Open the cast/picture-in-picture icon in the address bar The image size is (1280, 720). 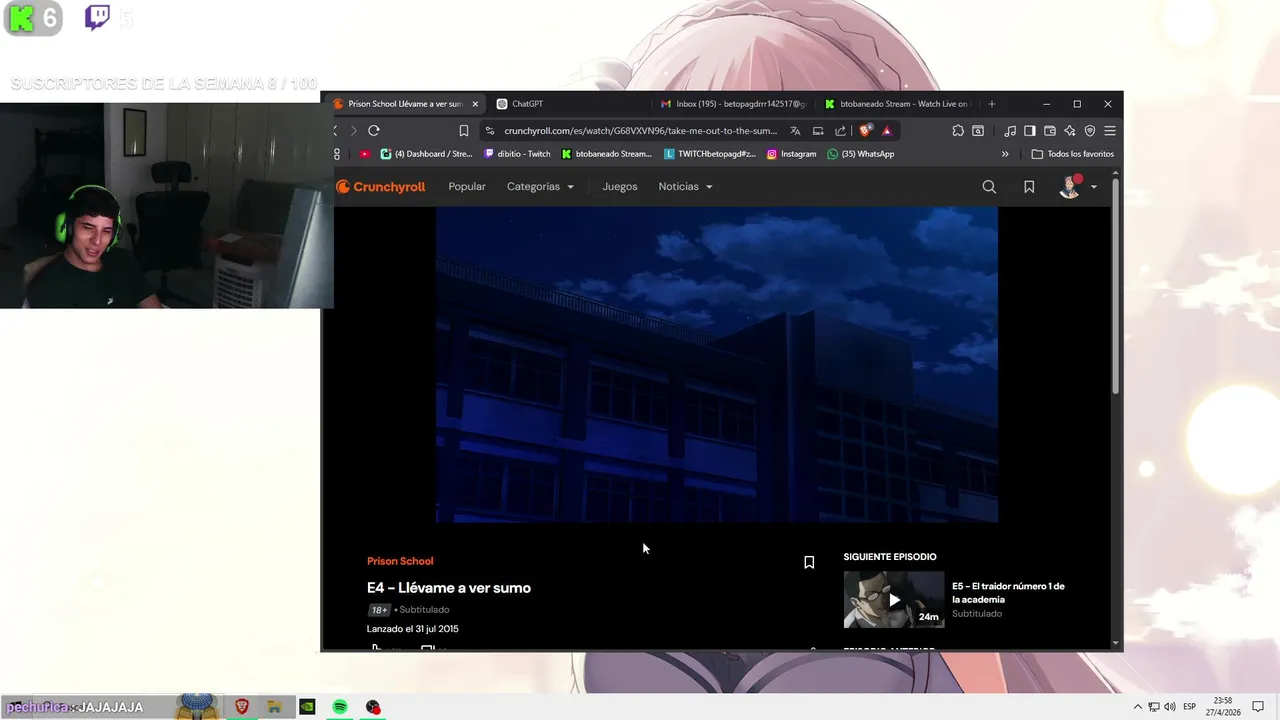[x=818, y=130]
